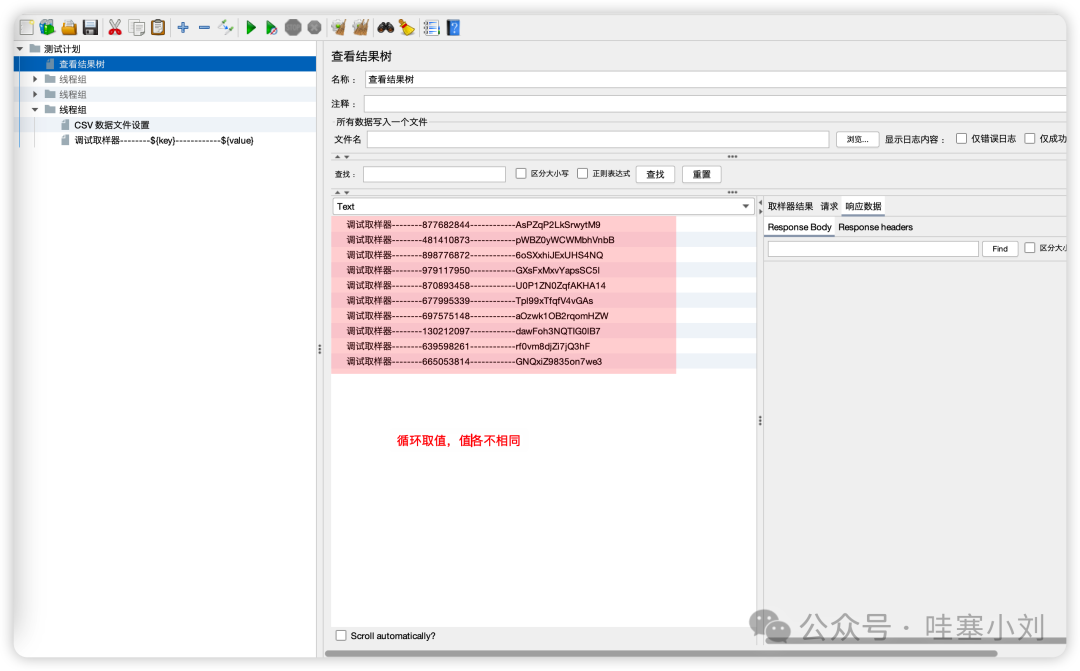Cut selection with the scissors icon
This screenshot has height=671, width=1080.
[x=115, y=28]
